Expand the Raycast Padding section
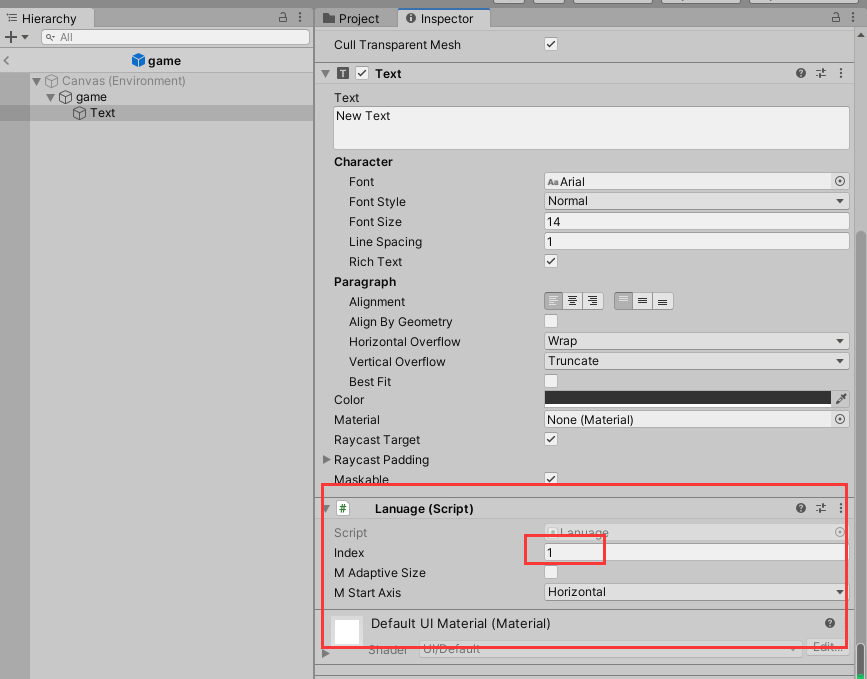867x679 pixels. tap(327, 460)
